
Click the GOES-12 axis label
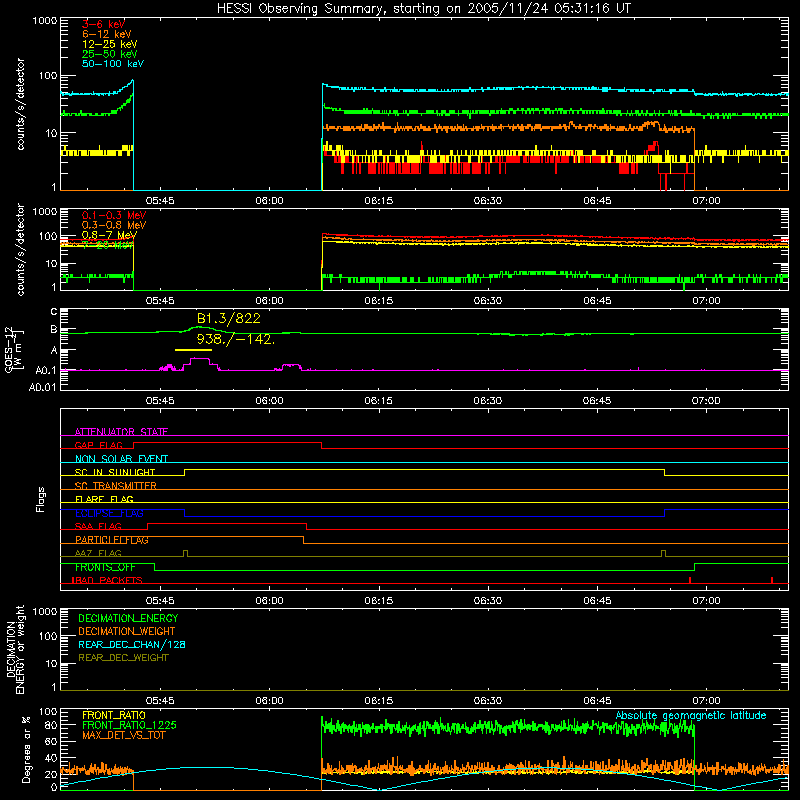click(x=14, y=350)
